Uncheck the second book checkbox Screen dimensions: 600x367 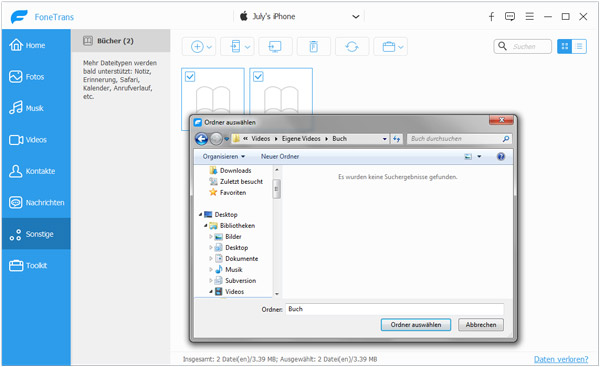click(258, 77)
